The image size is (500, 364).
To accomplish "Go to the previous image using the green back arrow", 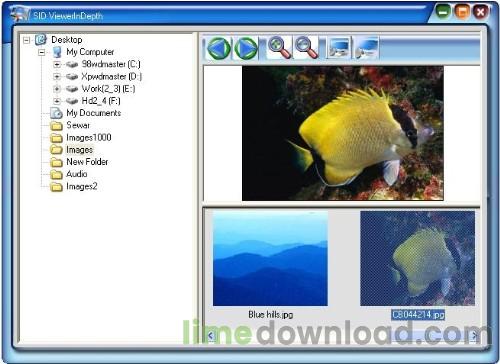I will [x=218, y=48].
